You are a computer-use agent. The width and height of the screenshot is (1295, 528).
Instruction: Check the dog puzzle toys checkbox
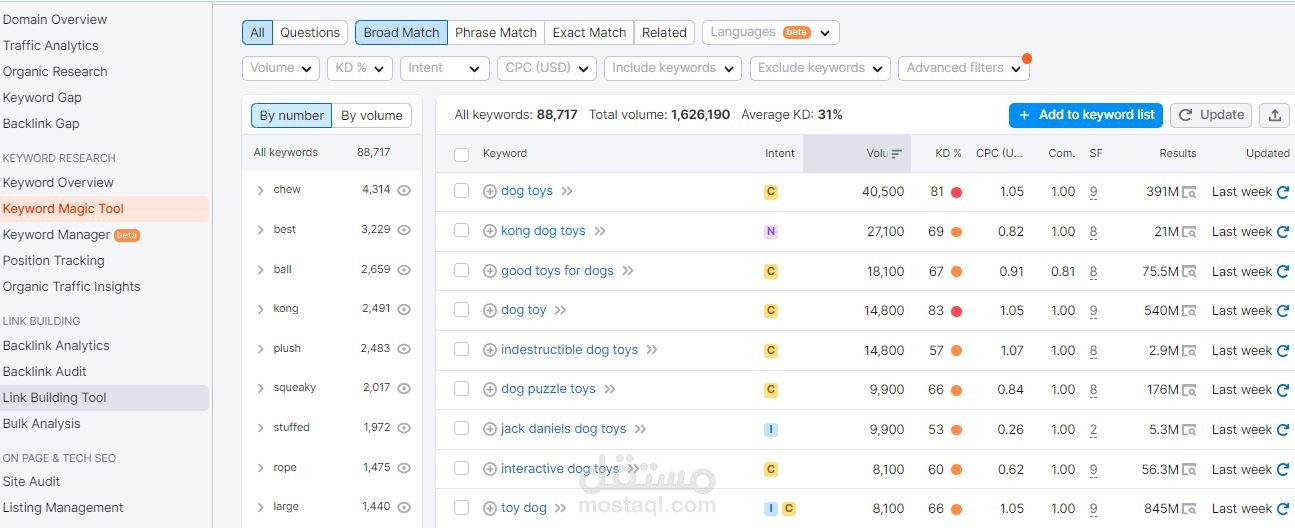tap(461, 389)
